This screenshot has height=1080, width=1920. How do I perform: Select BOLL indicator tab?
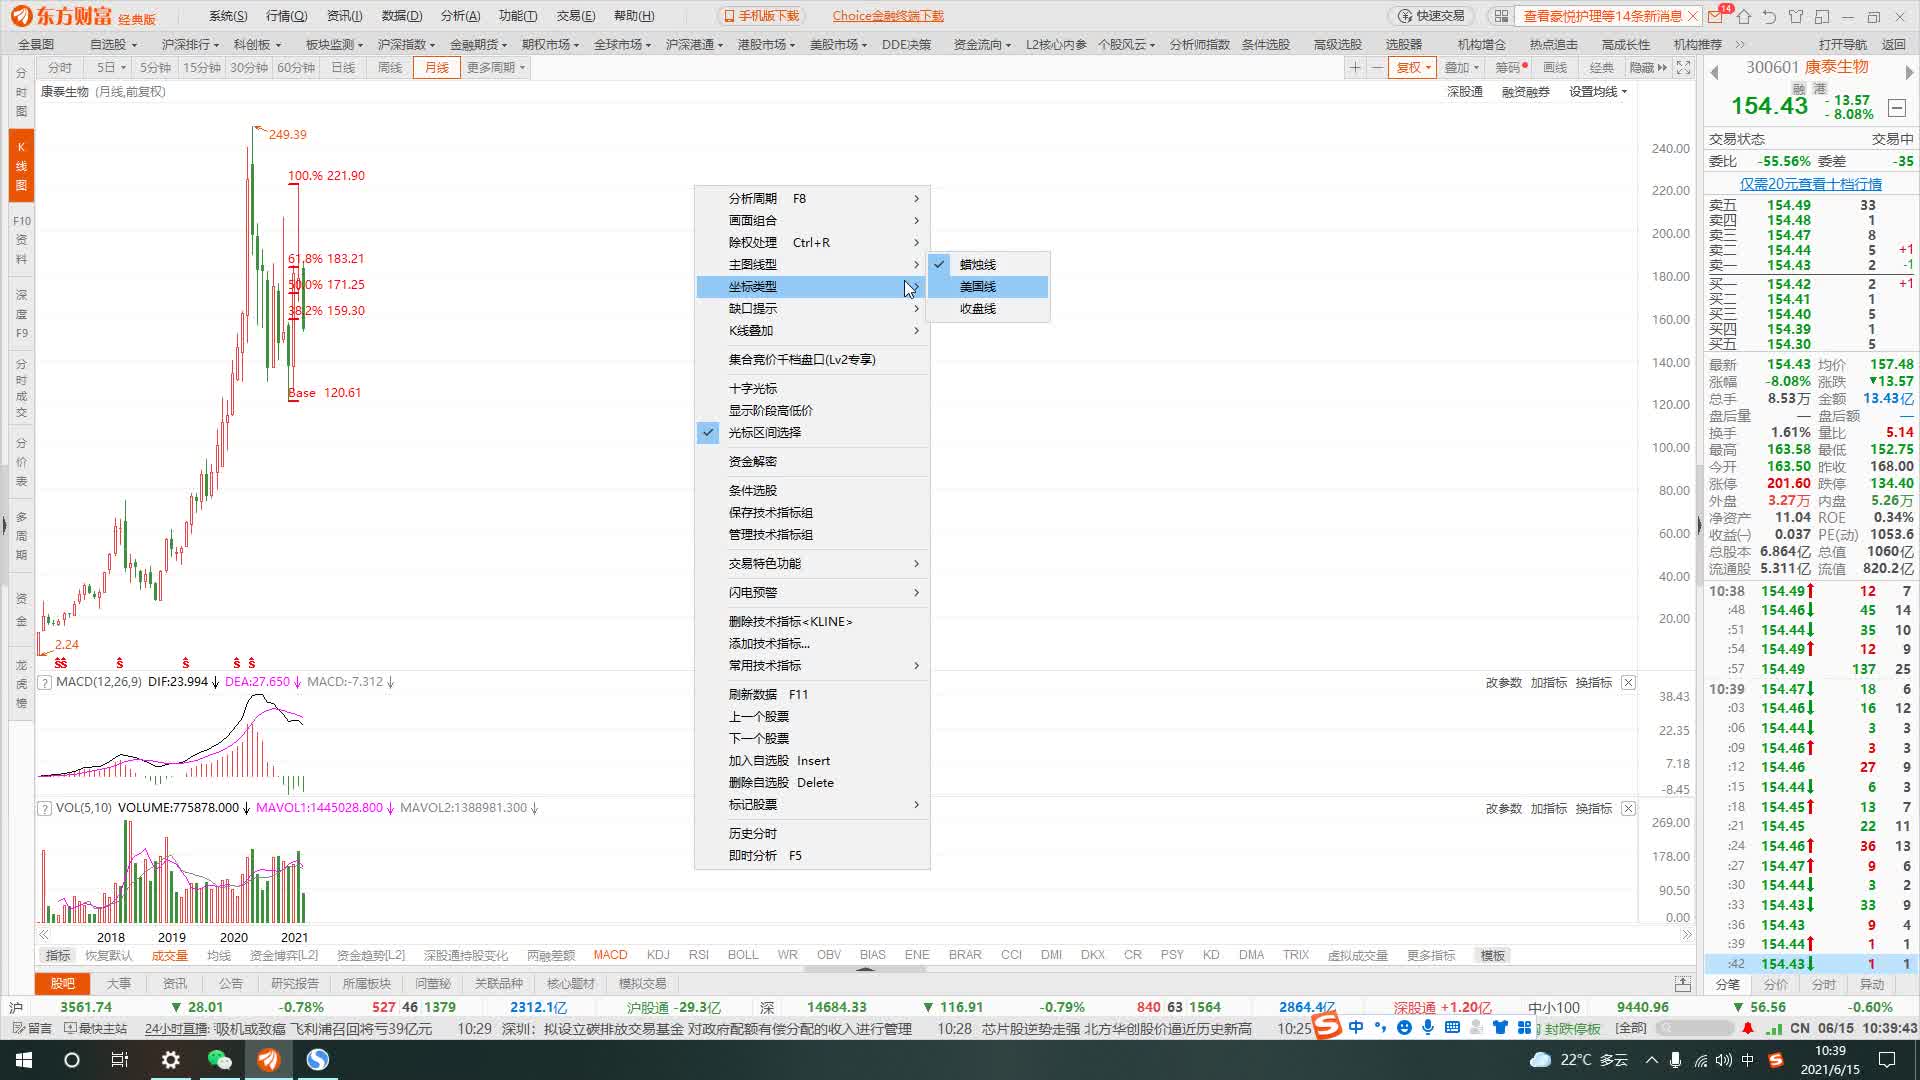746,955
